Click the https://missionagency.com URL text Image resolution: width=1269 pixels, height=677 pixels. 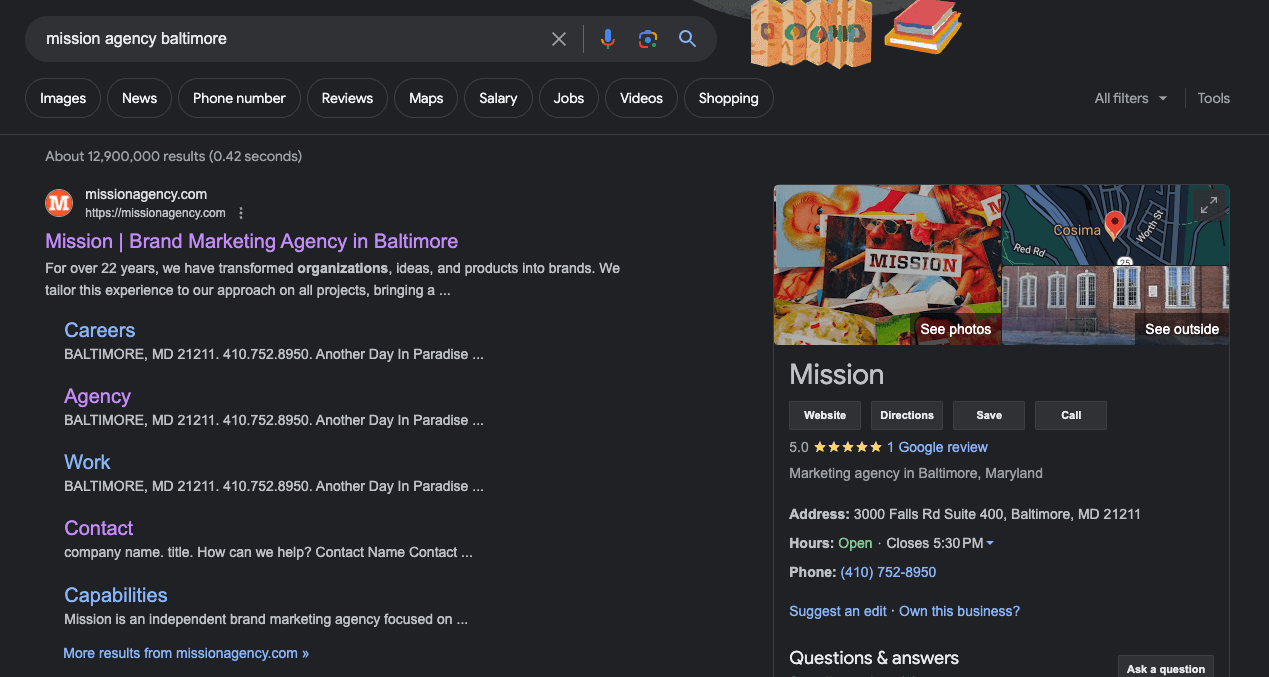tap(155, 213)
